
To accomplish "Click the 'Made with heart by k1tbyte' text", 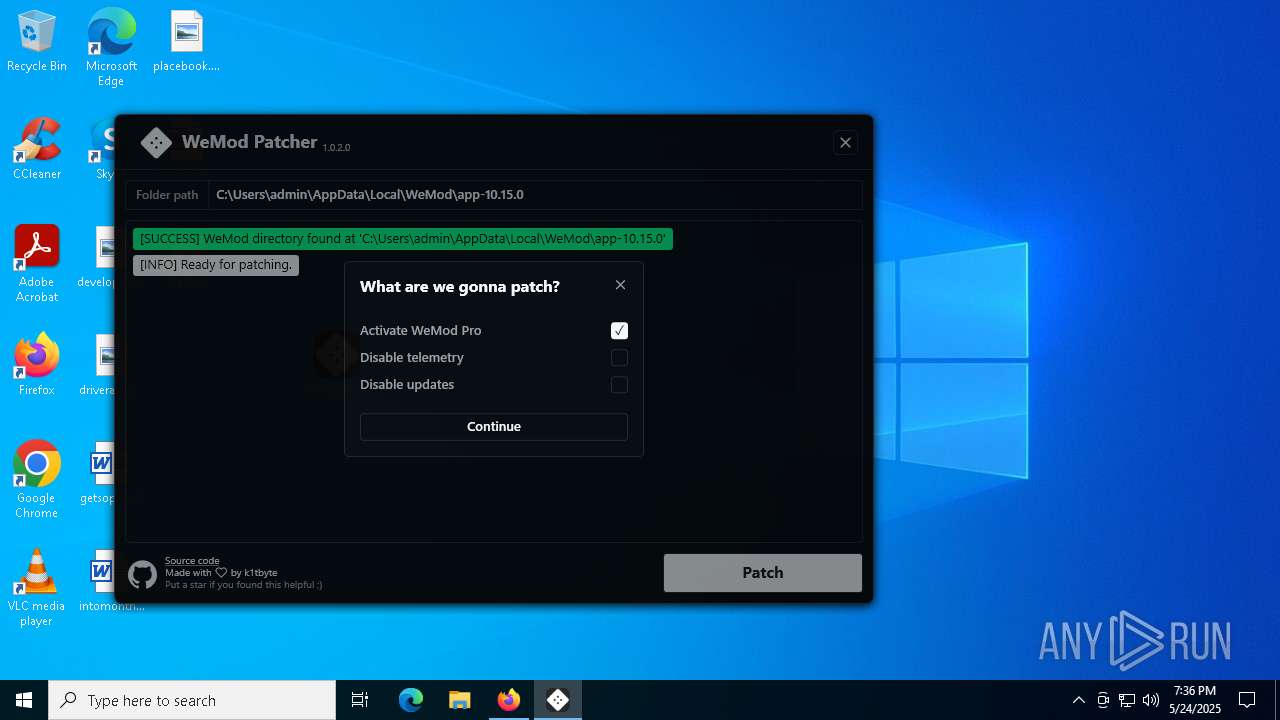I will point(221,573).
